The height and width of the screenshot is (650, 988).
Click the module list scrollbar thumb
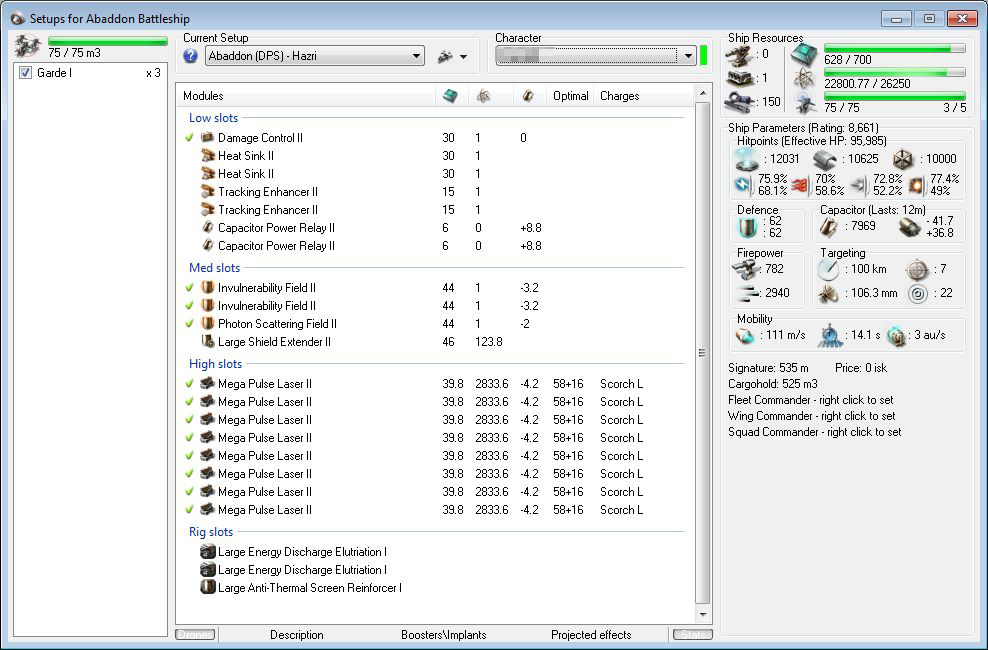(703, 353)
